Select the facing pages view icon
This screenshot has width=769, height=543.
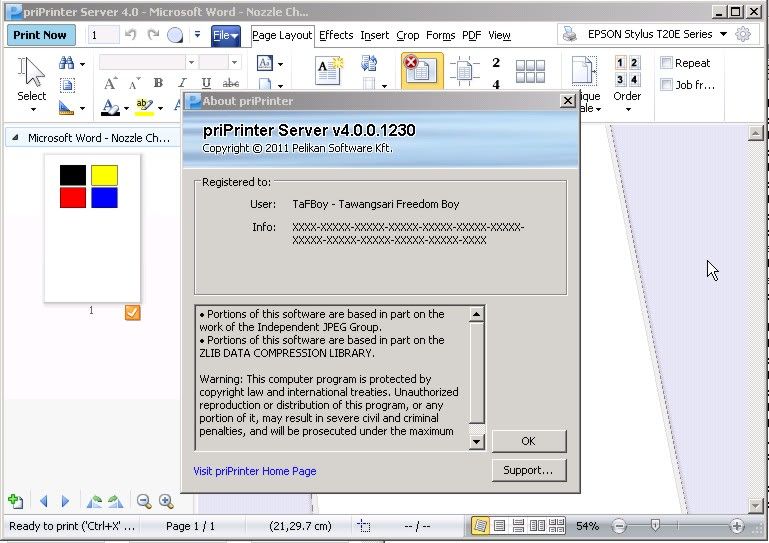click(x=538, y=526)
